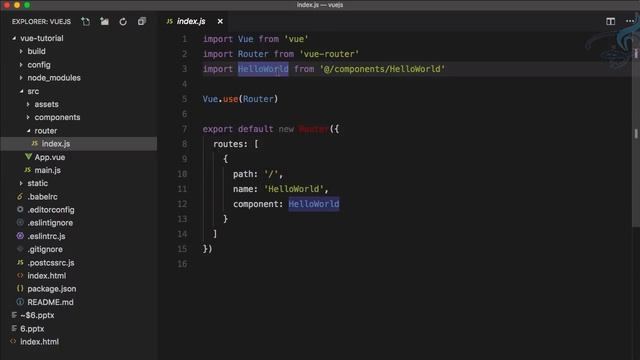Click the file icon beside 6.pptx
This screenshot has width=640, height=360.
[14, 328]
